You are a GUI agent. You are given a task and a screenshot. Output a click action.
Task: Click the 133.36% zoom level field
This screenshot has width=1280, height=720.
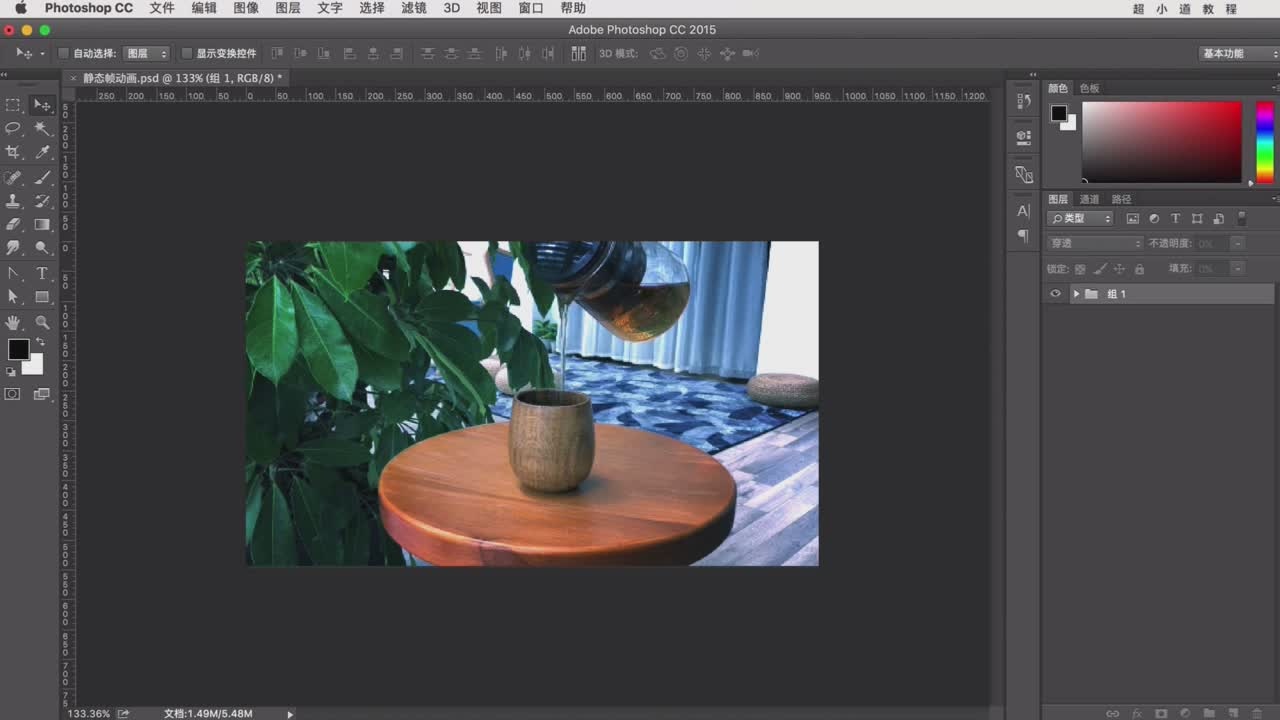pyautogui.click(x=88, y=714)
